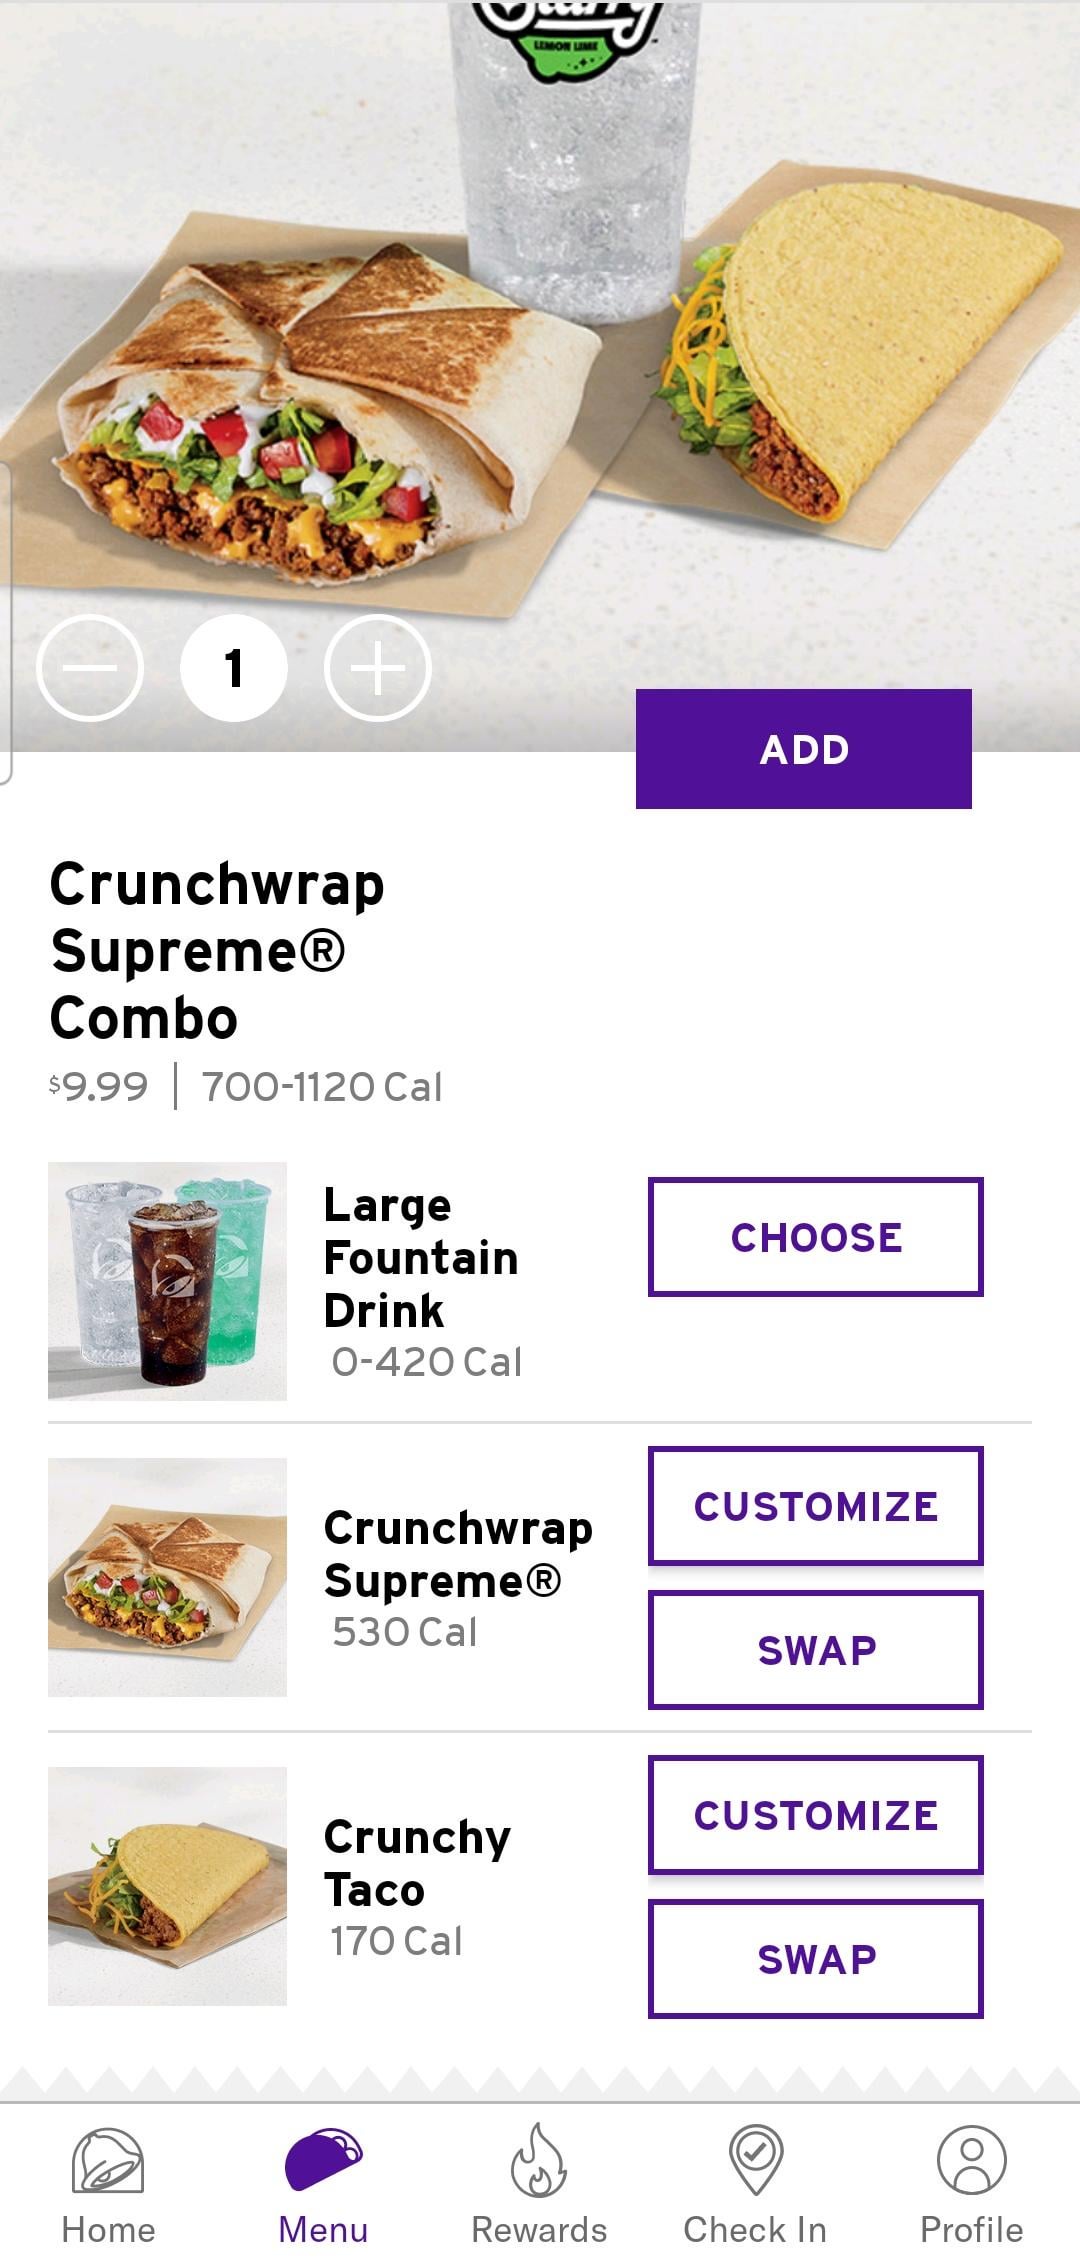Customize the Crunchy Taco

click(815, 1815)
